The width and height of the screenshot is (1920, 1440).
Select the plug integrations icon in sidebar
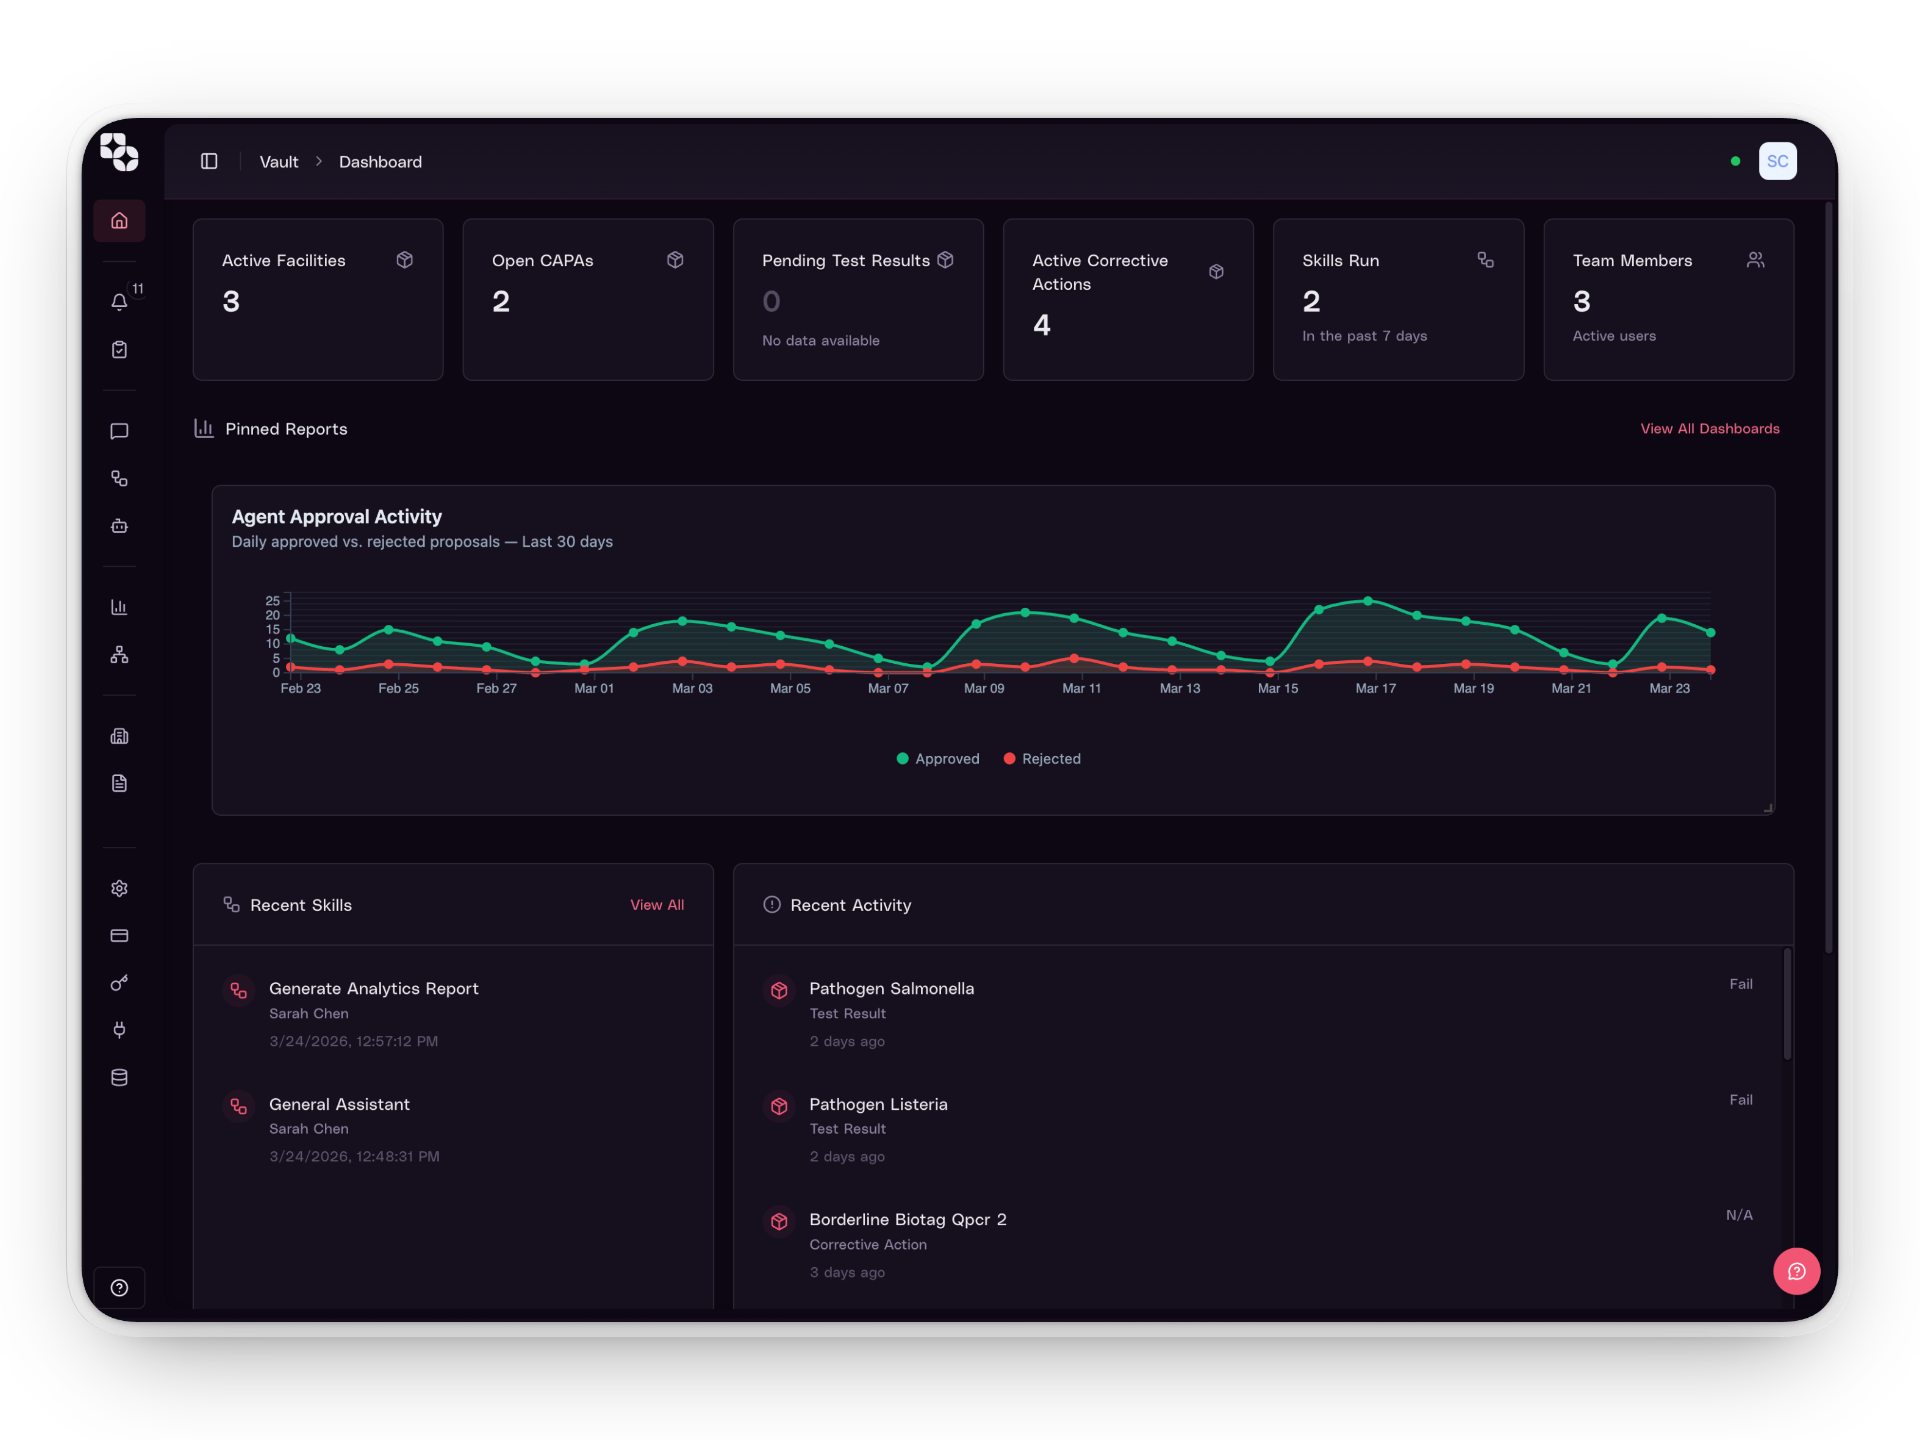[x=119, y=1030]
